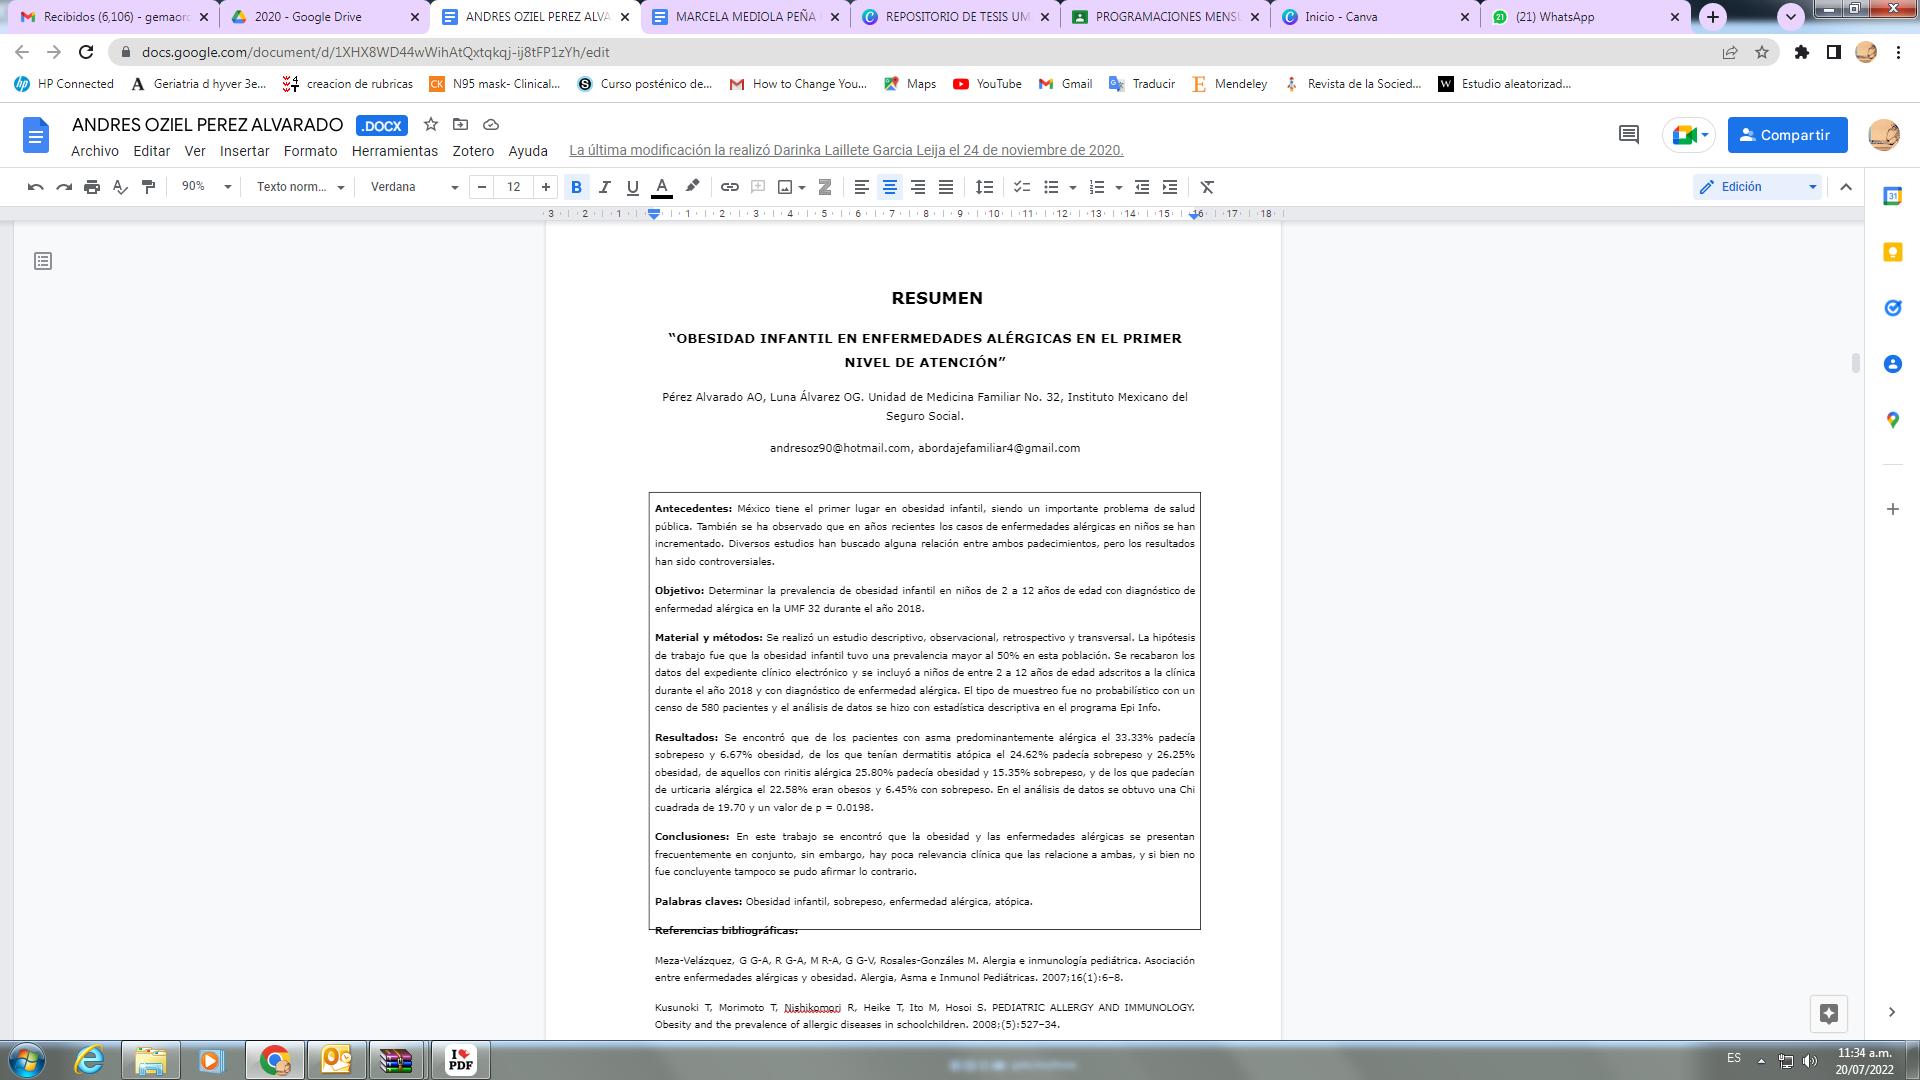Toggle italic formatting

click(604, 187)
